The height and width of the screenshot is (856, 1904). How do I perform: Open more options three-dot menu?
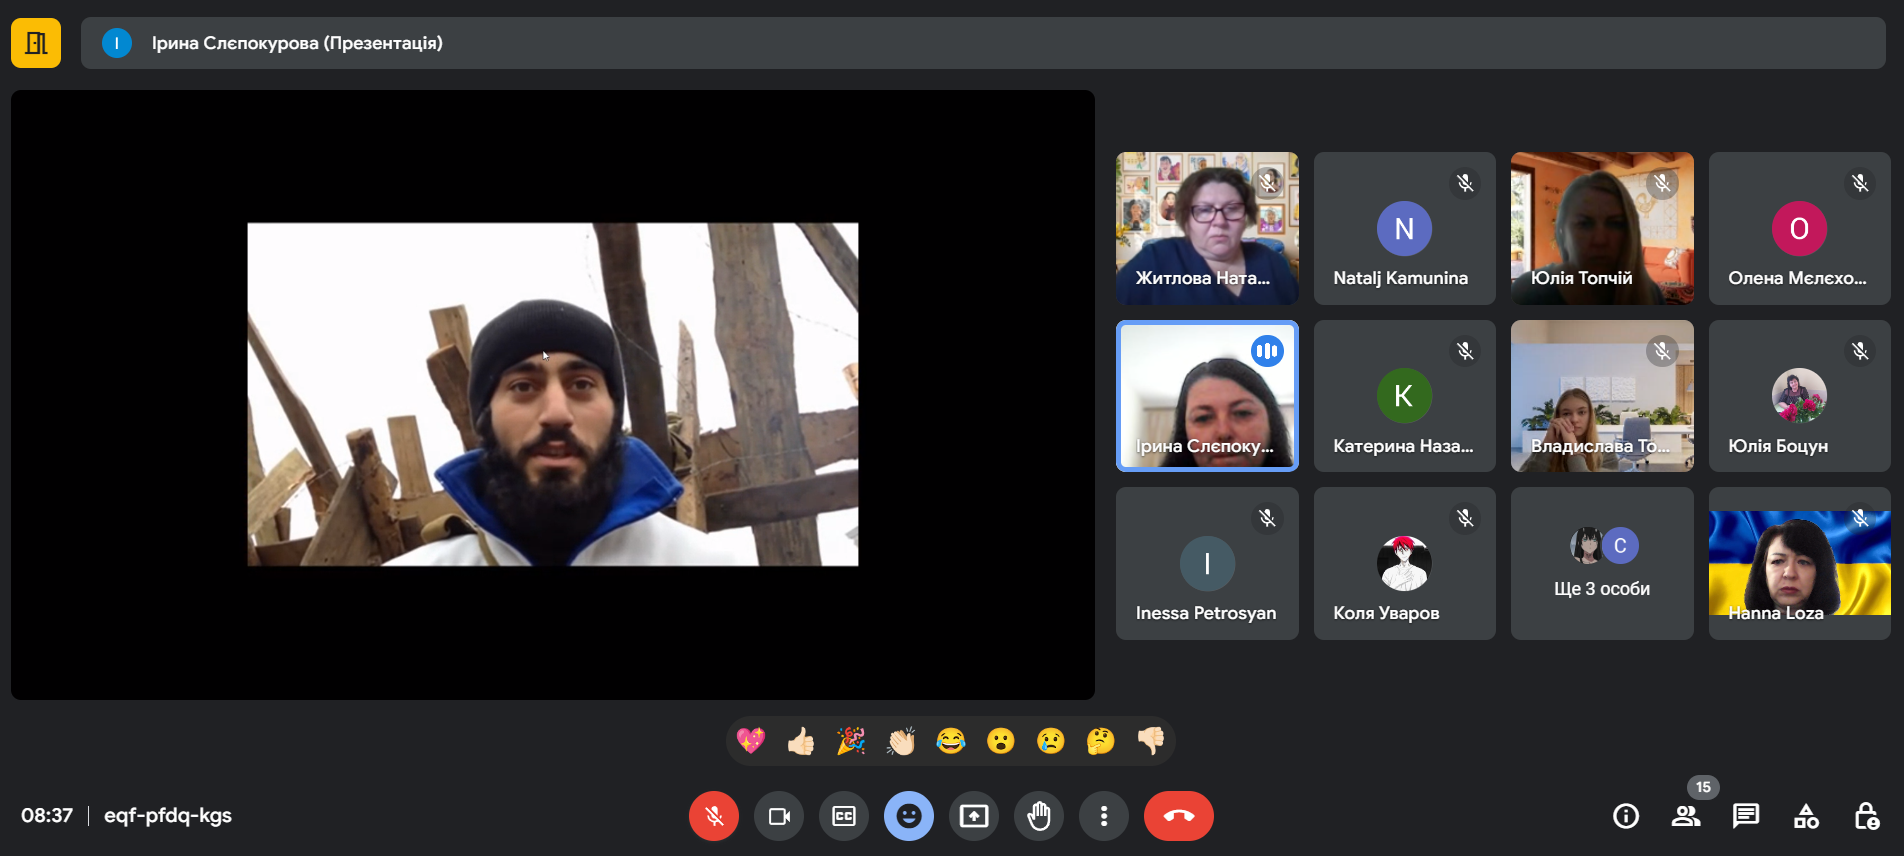click(x=1104, y=816)
